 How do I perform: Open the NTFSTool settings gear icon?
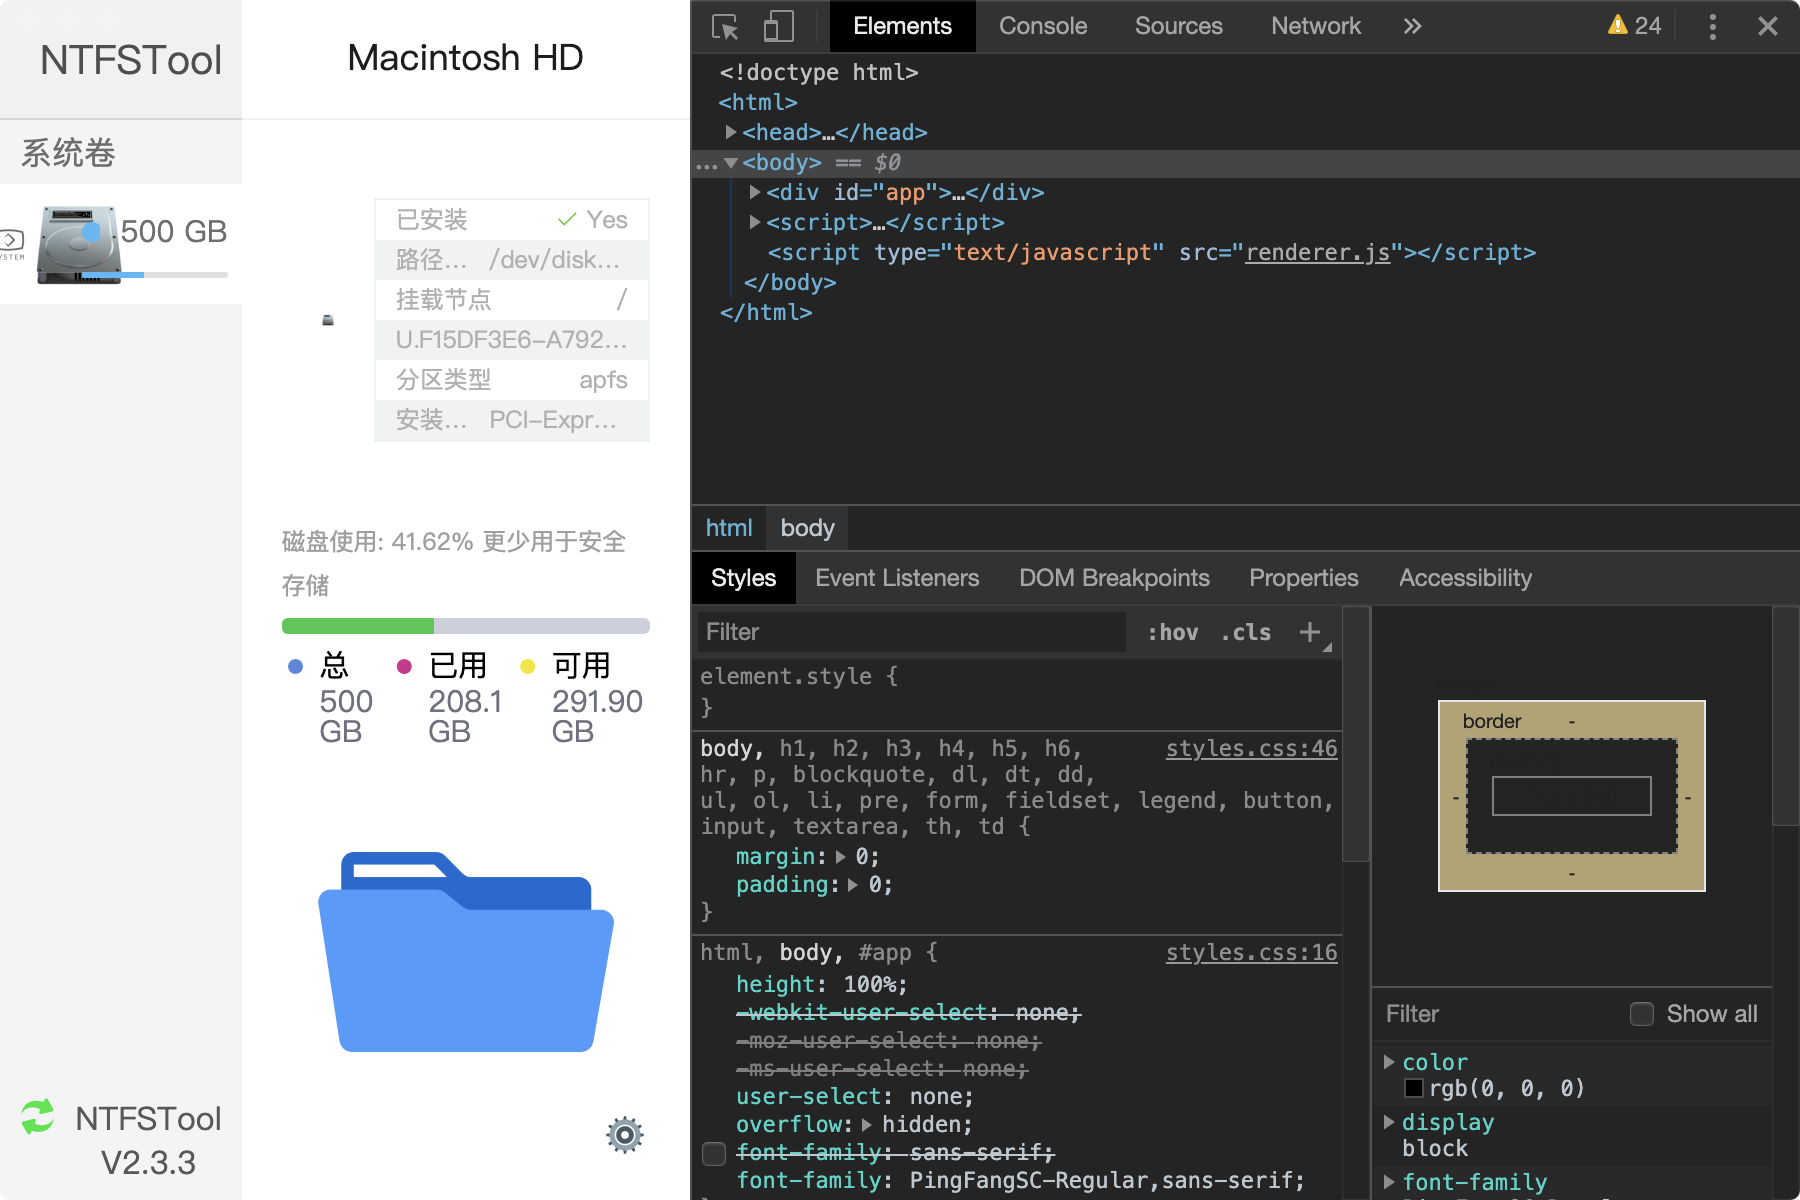click(625, 1135)
